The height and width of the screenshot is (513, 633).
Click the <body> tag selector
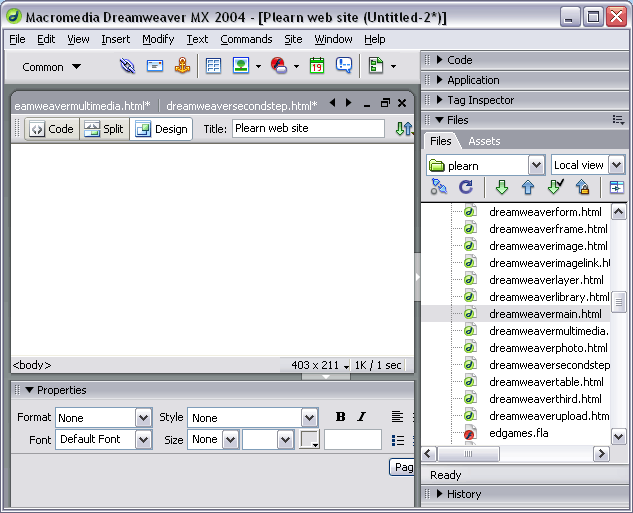pos(32,365)
